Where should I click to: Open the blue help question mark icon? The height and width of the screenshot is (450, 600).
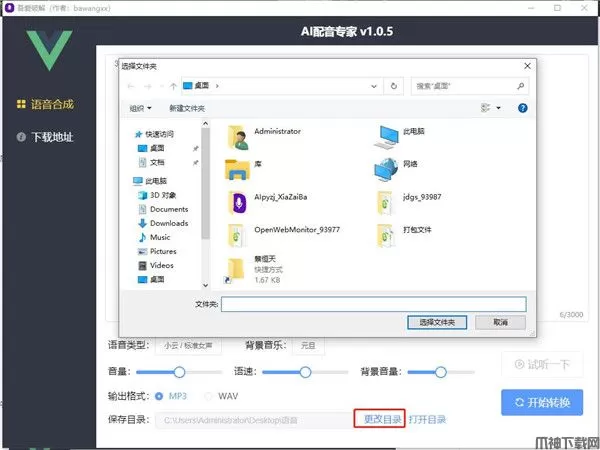coord(523,108)
